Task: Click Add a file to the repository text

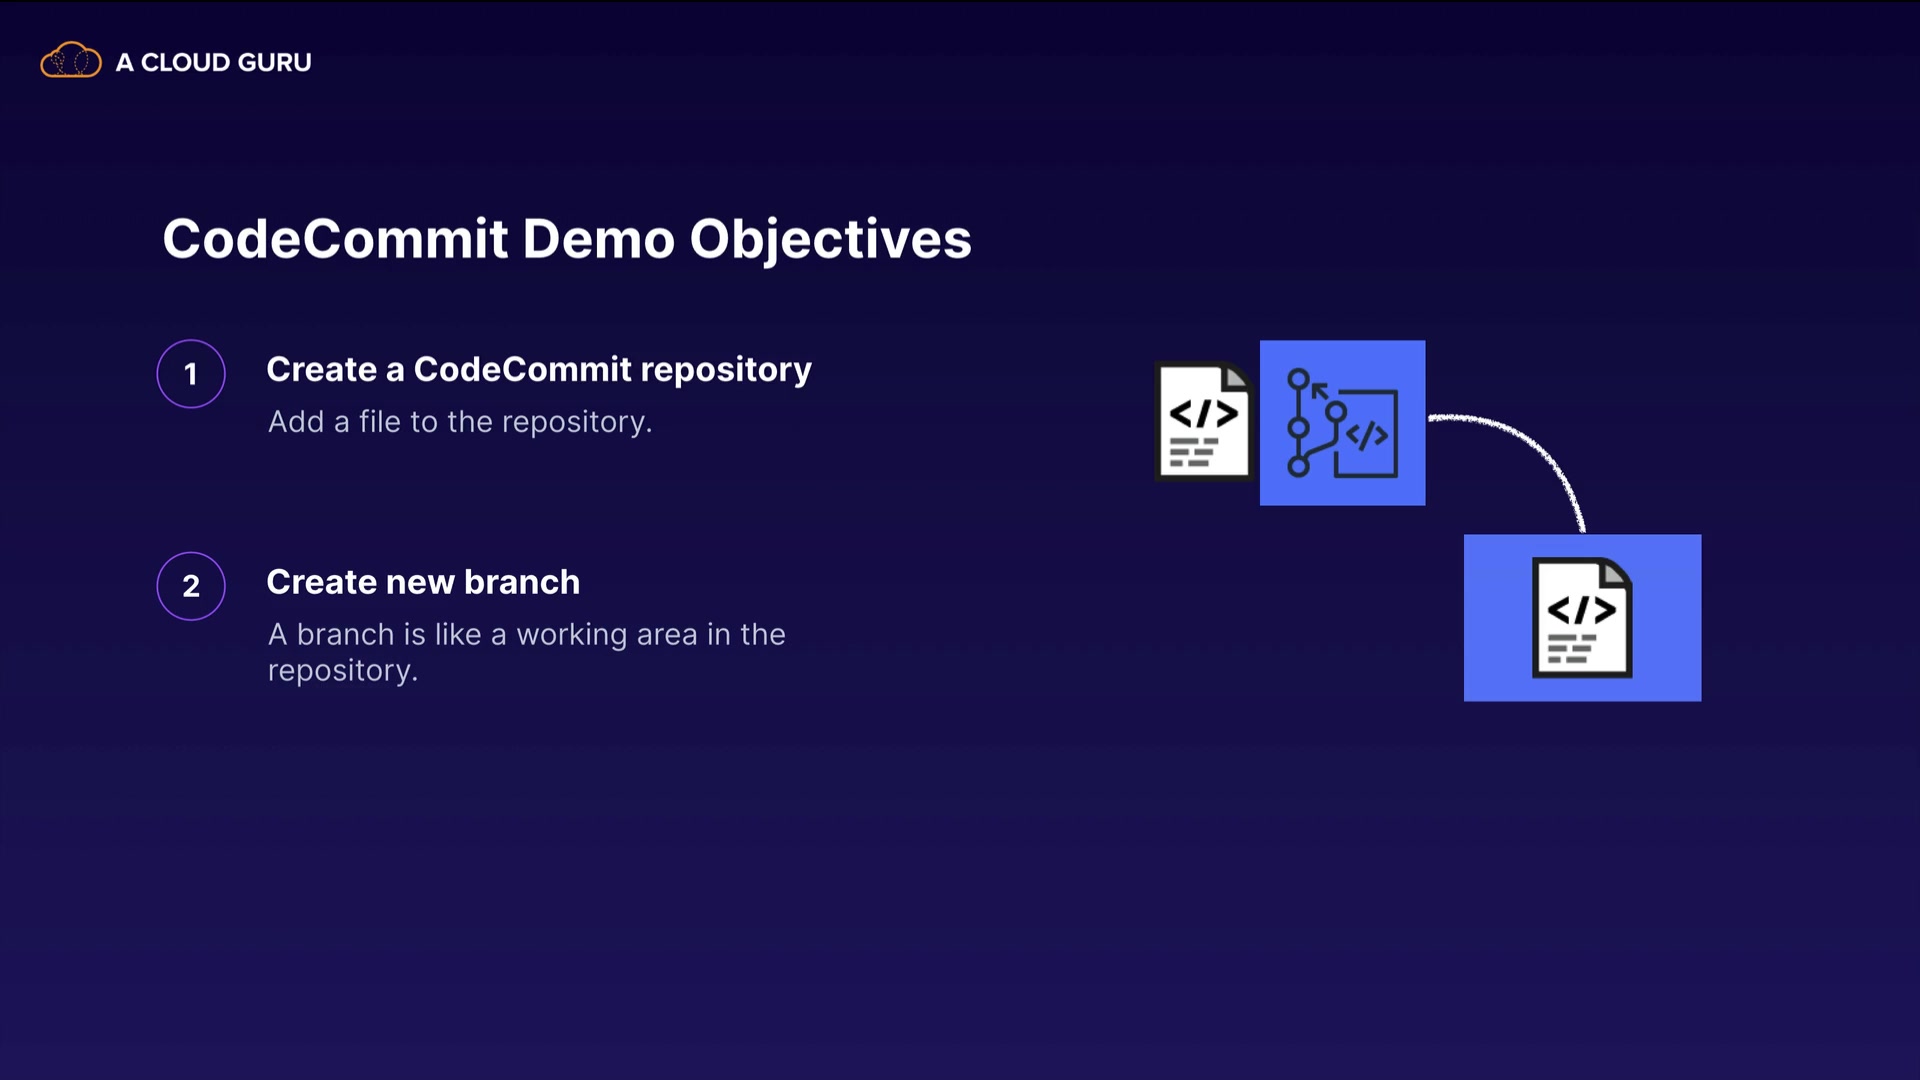Action: click(x=459, y=422)
